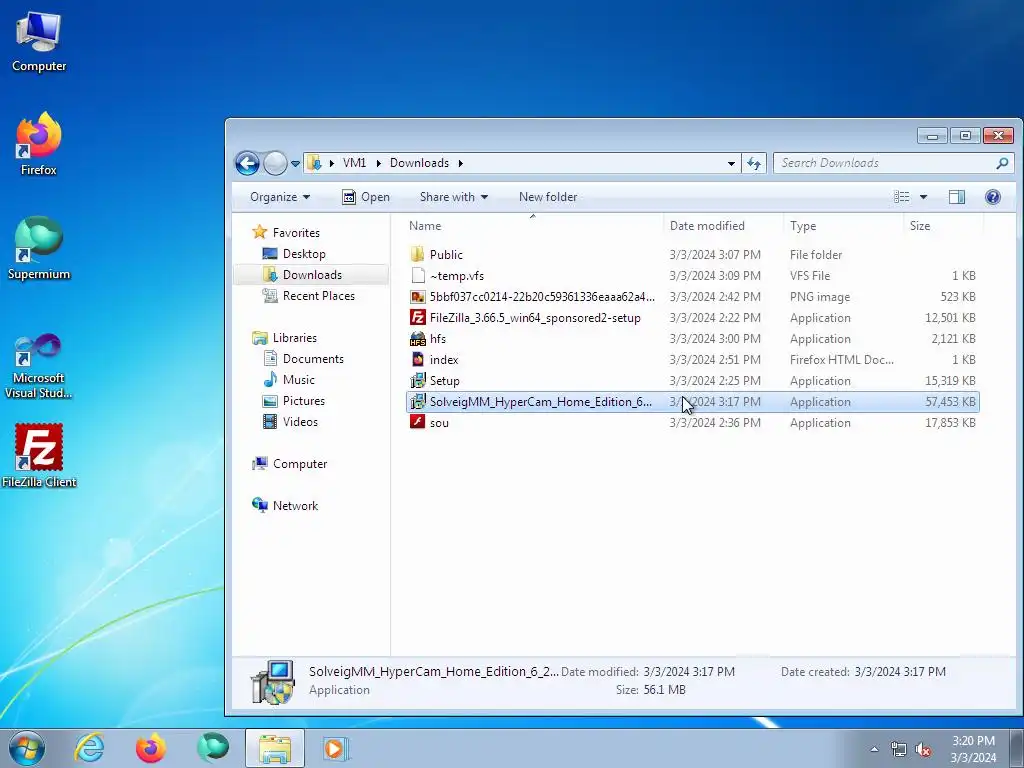Select the Setup application file
This screenshot has width=1024, height=768.
(x=692, y=381)
